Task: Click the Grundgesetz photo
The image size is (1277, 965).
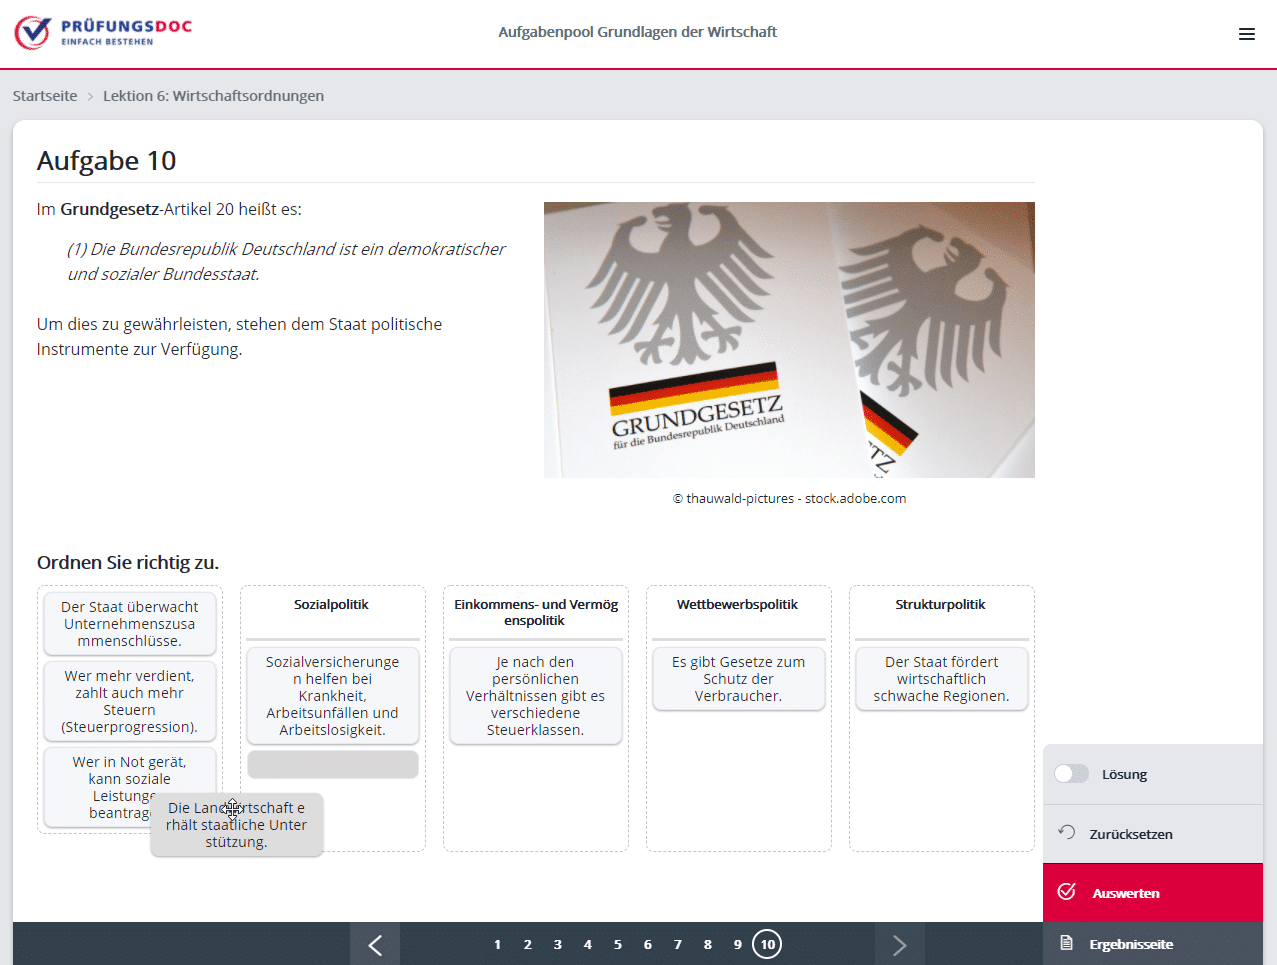Action: tap(789, 340)
